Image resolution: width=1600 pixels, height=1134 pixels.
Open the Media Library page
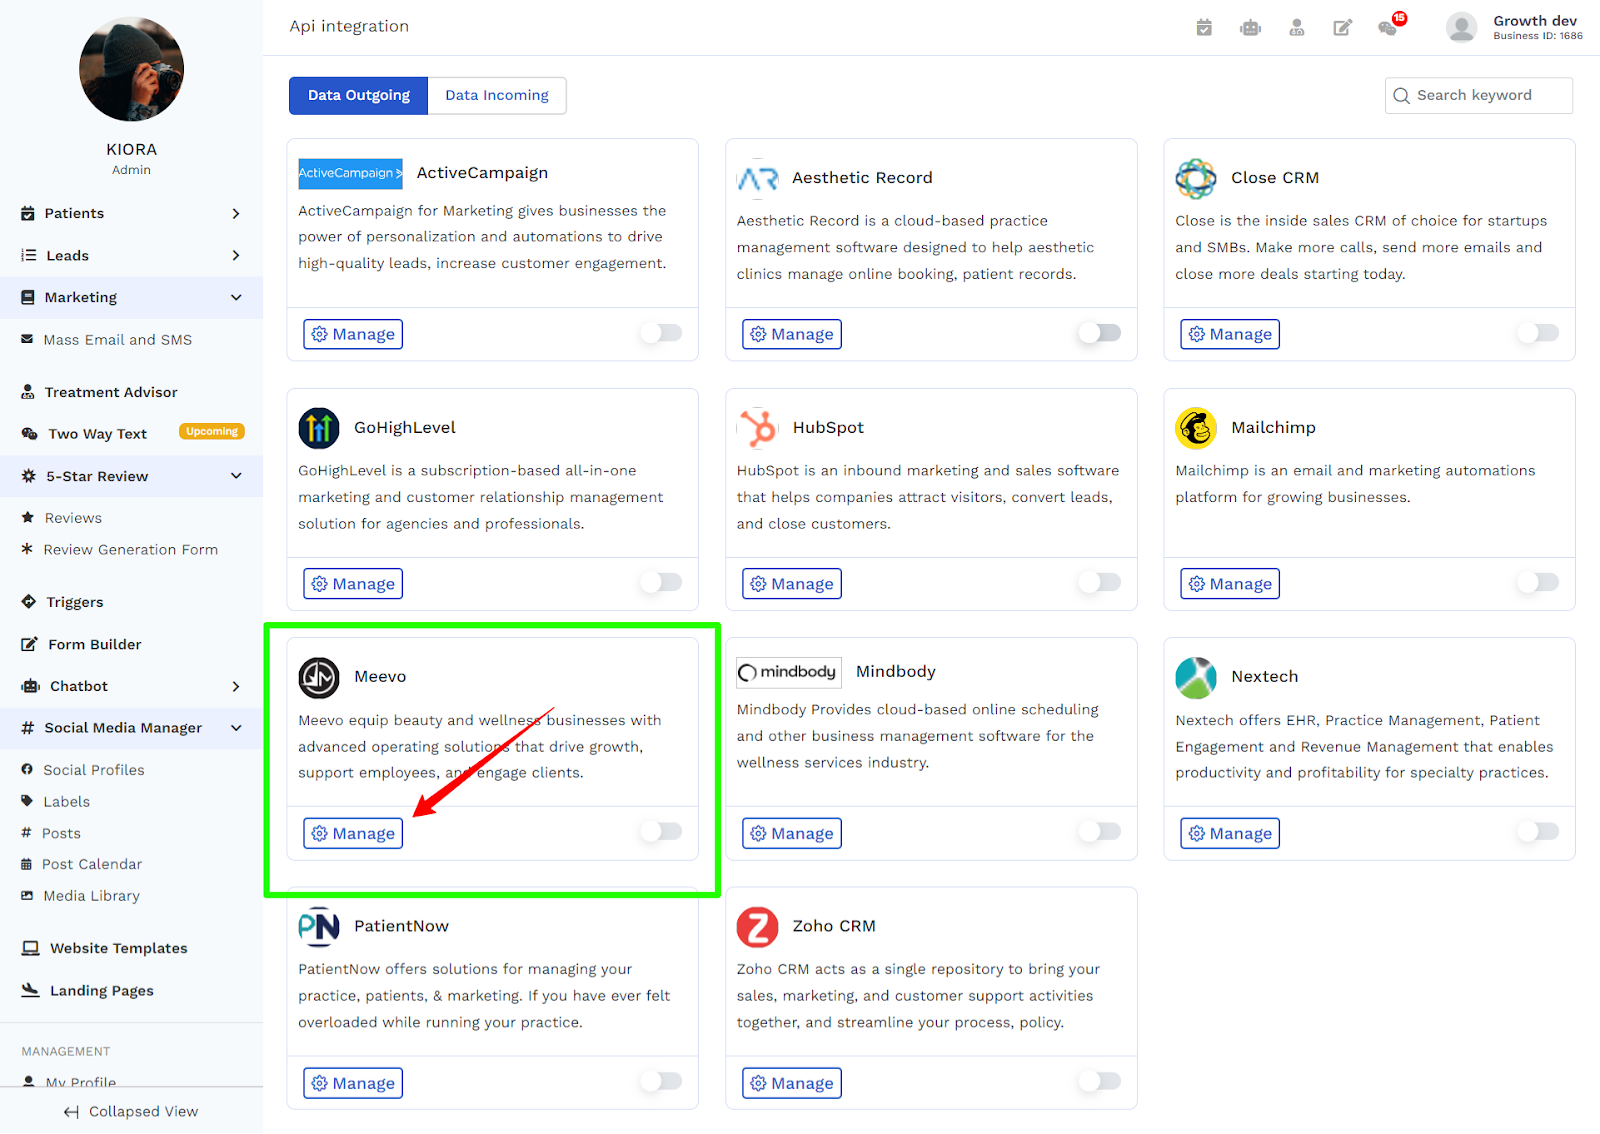92,896
